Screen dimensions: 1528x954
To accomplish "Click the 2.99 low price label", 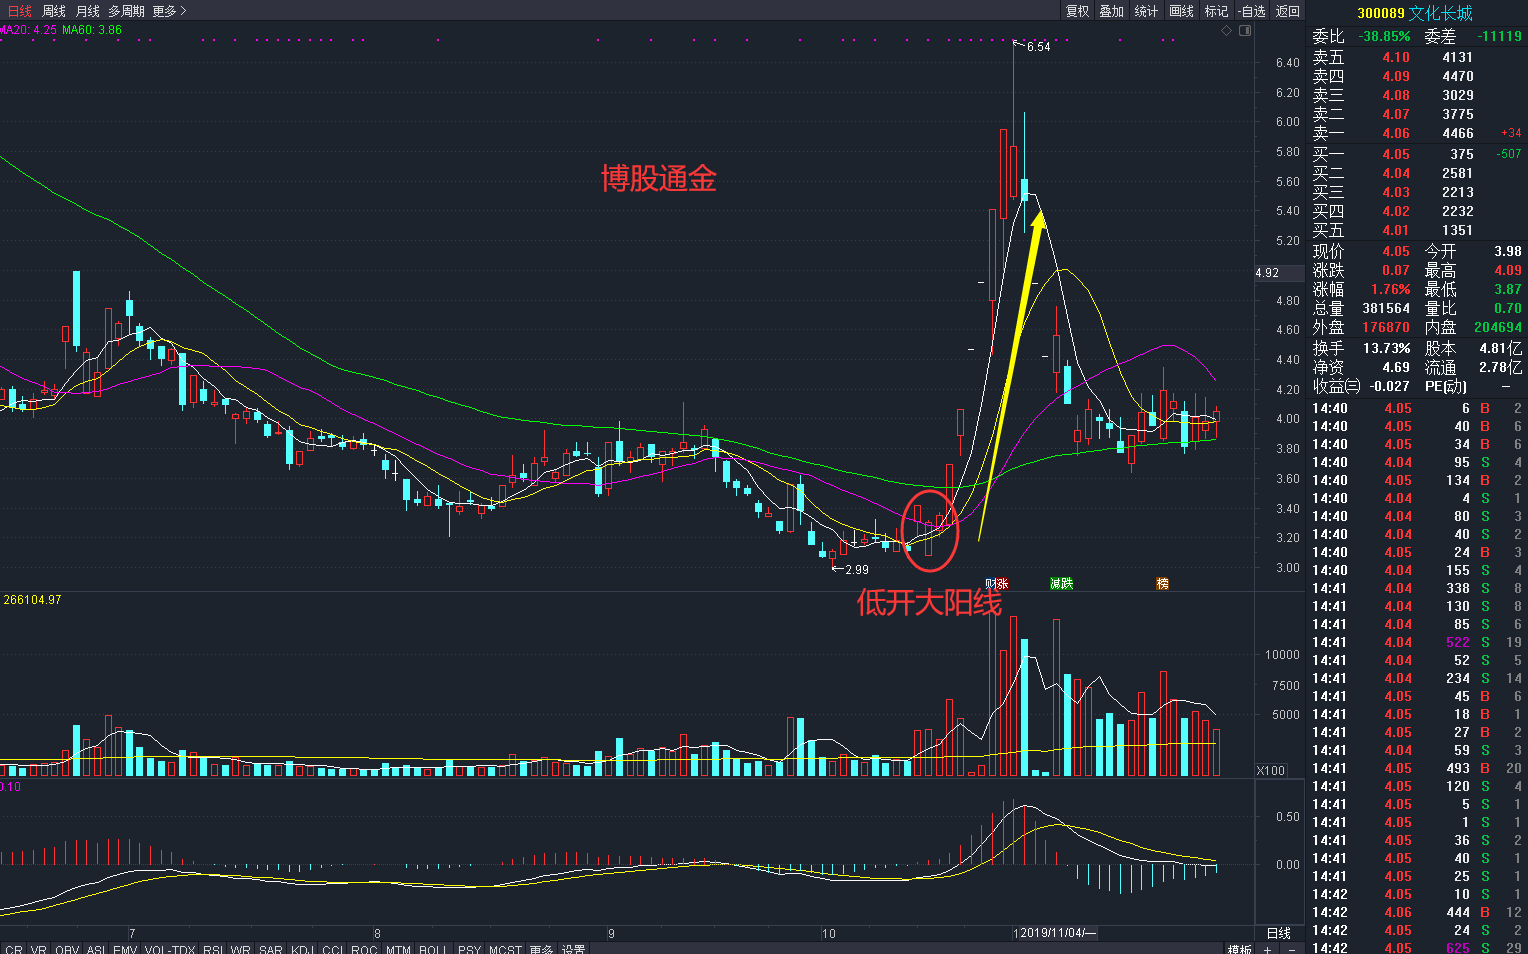I will [x=857, y=570].
